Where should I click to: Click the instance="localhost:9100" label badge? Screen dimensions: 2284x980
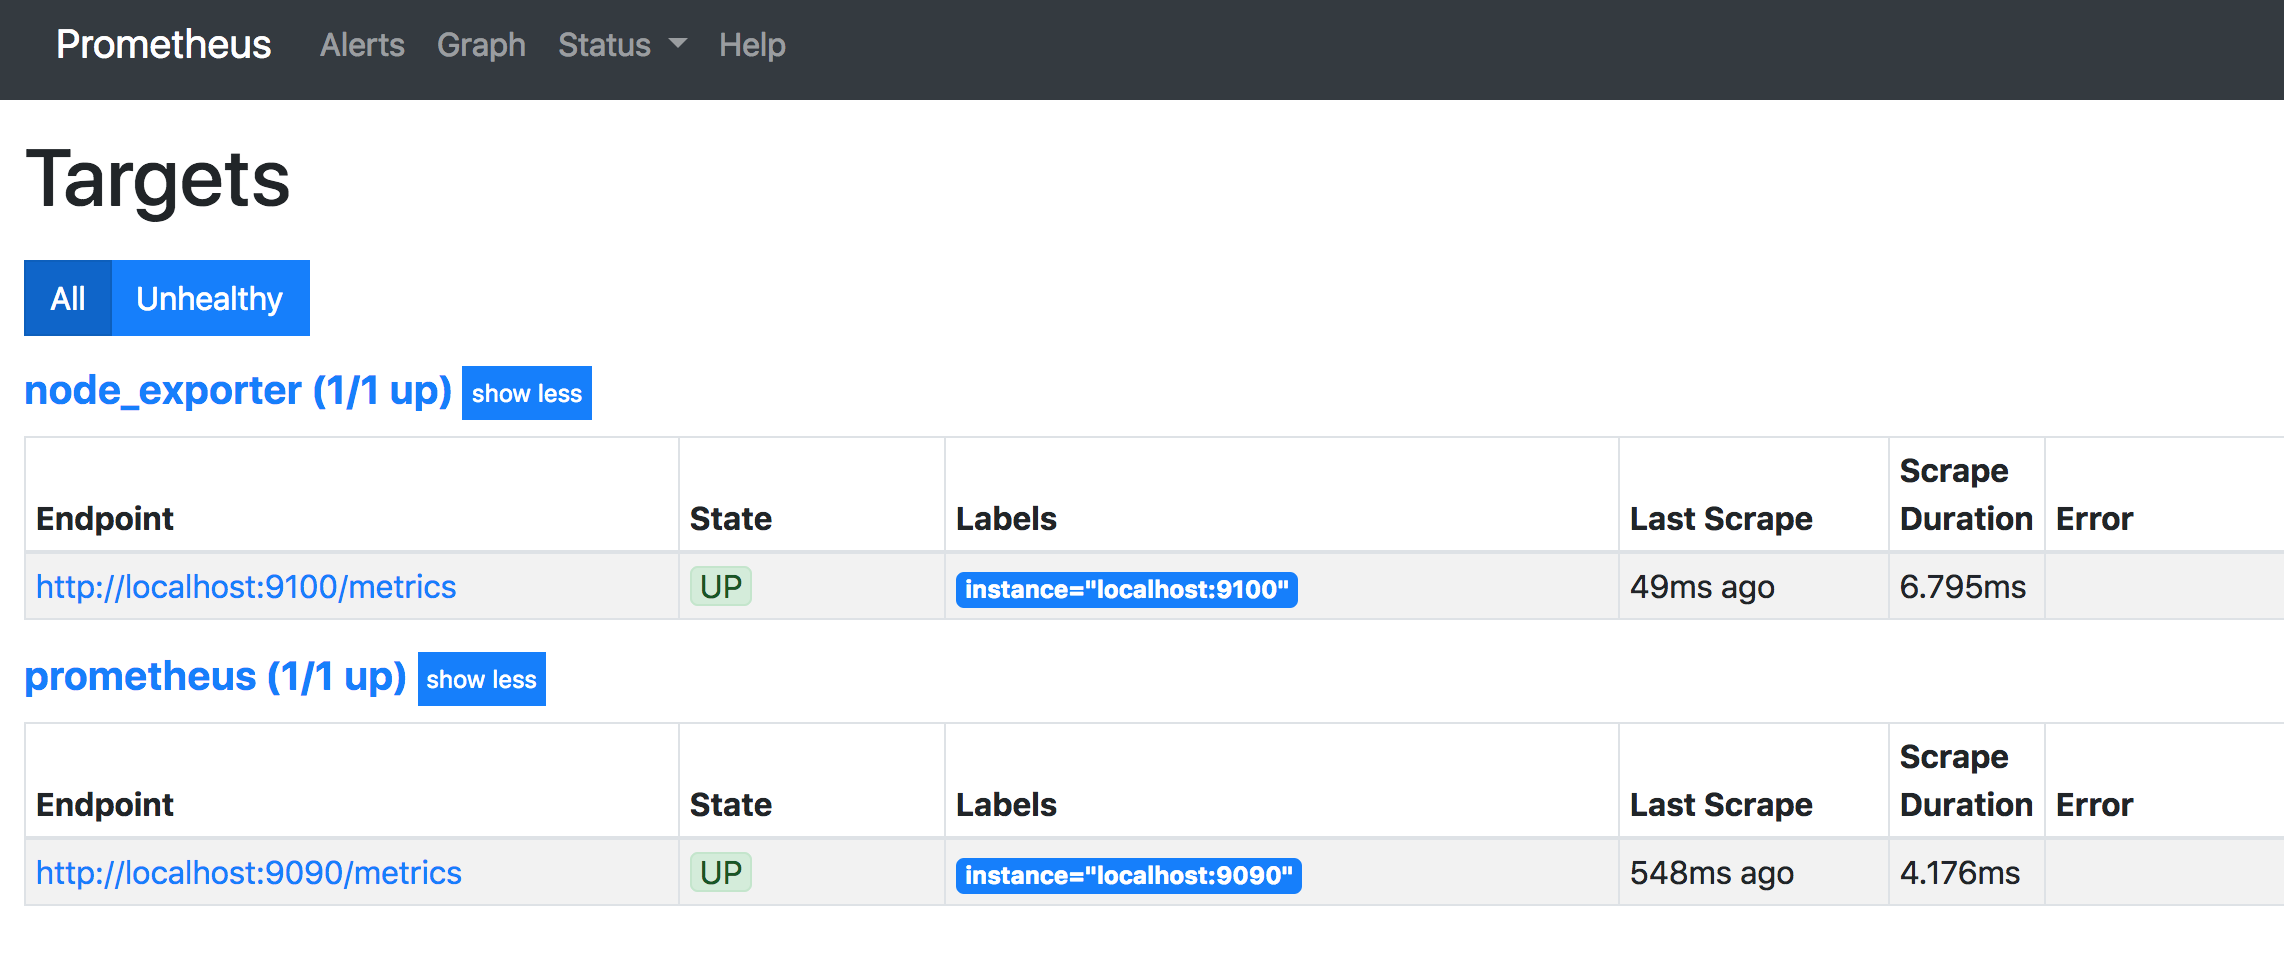(x=1127, y=590)
